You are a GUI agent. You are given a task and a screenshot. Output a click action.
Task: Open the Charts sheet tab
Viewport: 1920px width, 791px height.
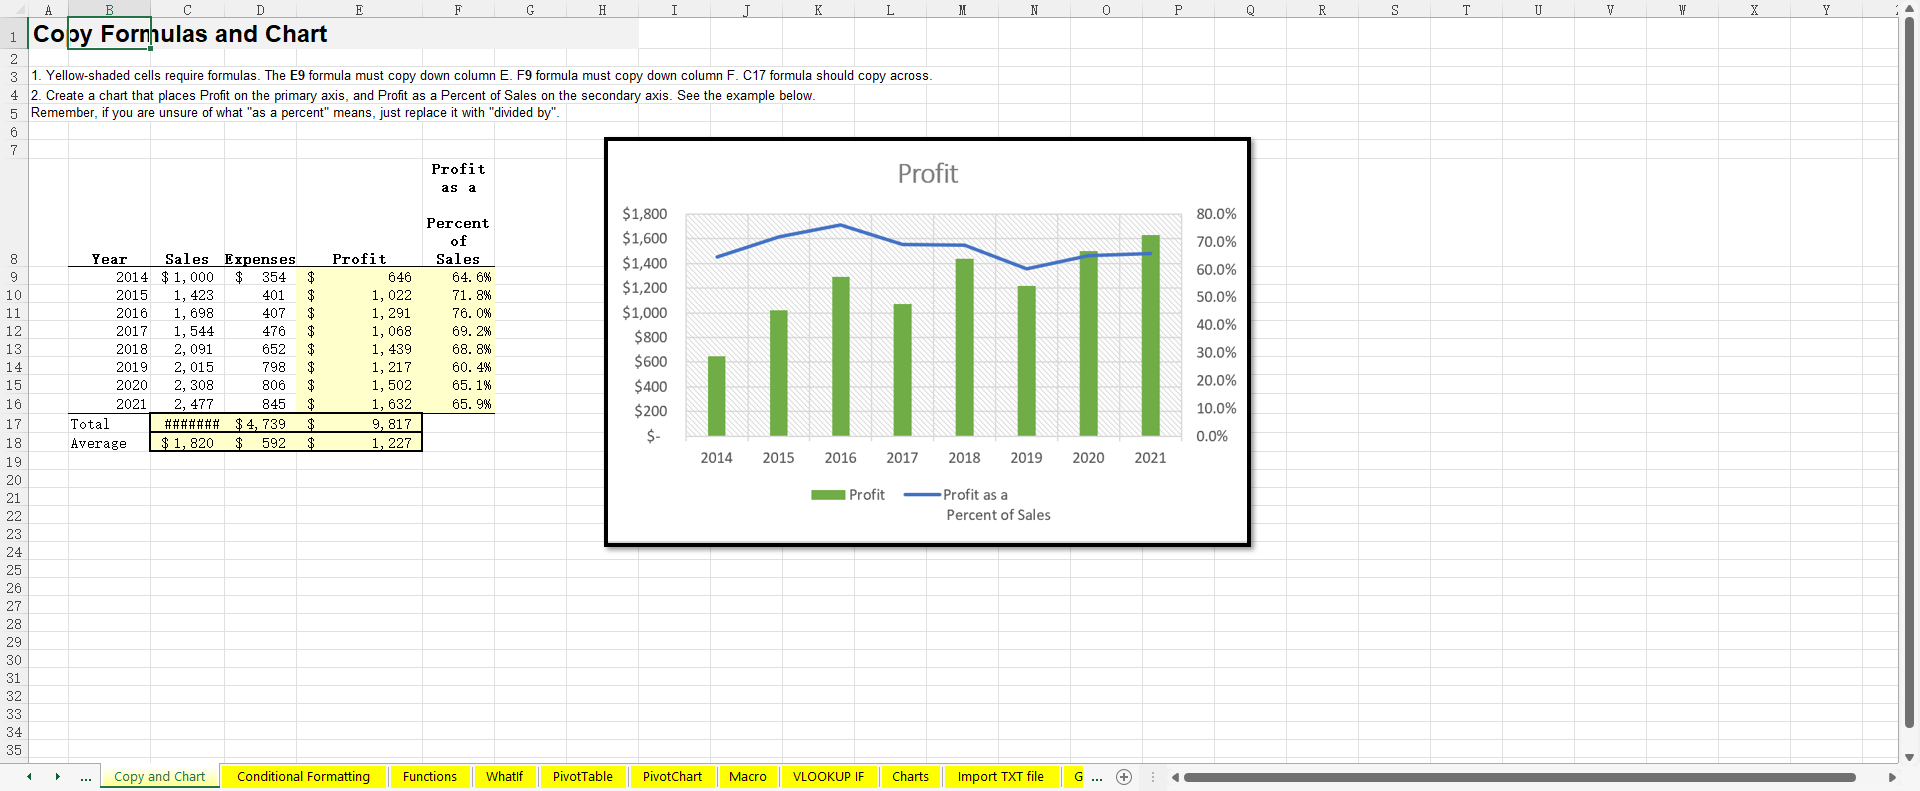pos(911,777)
